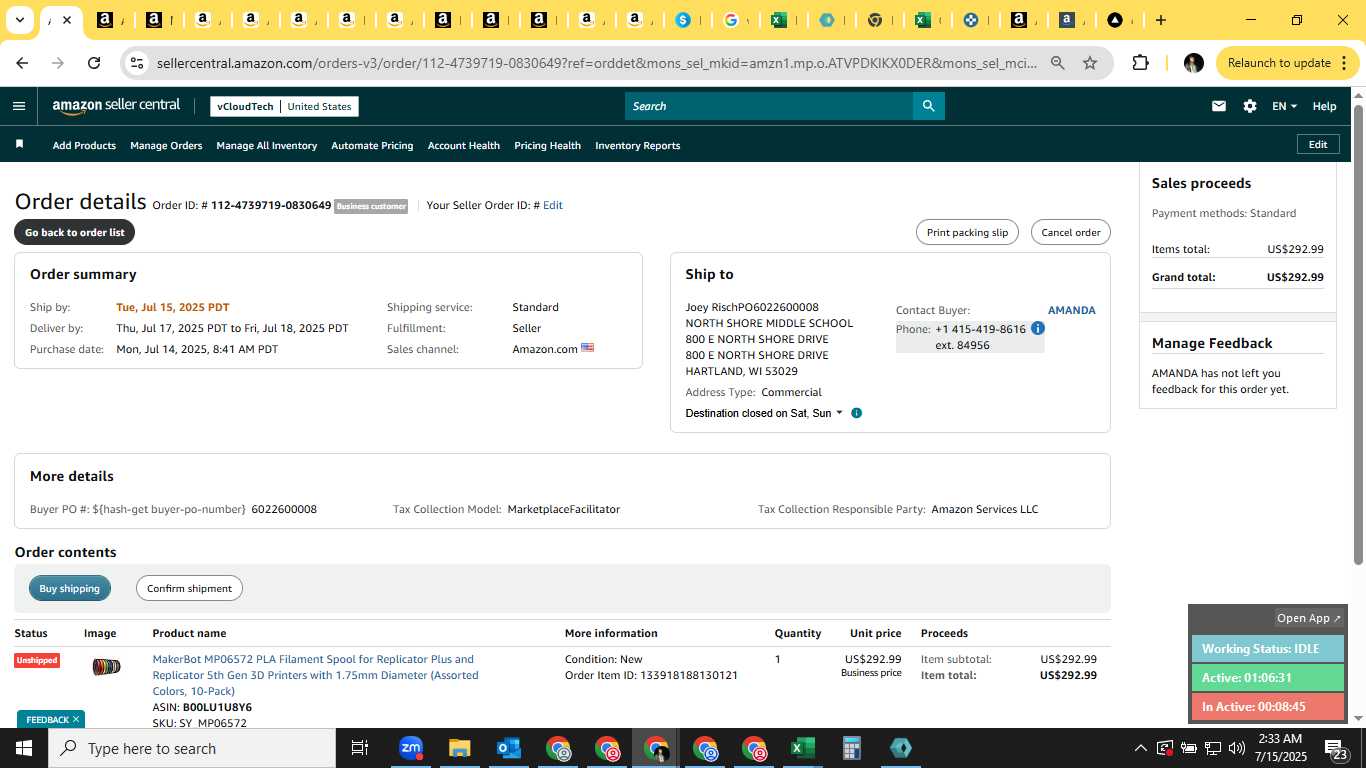Edit Your Seller Order ID link
Screen dimensions: 1366x768
552,205
